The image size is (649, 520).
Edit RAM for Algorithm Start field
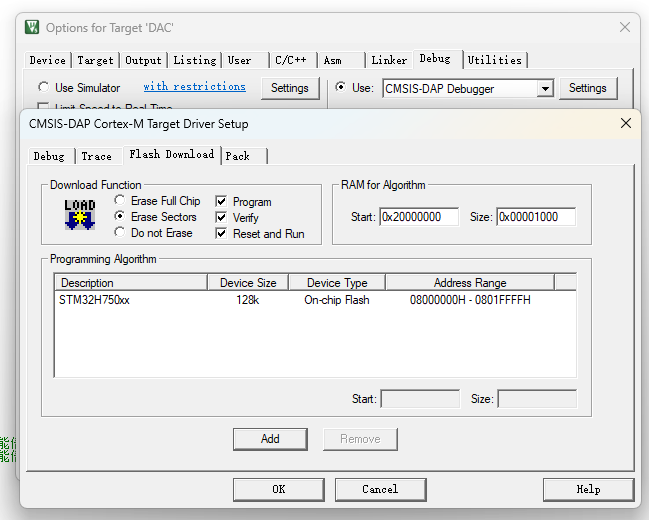(419, 217)
